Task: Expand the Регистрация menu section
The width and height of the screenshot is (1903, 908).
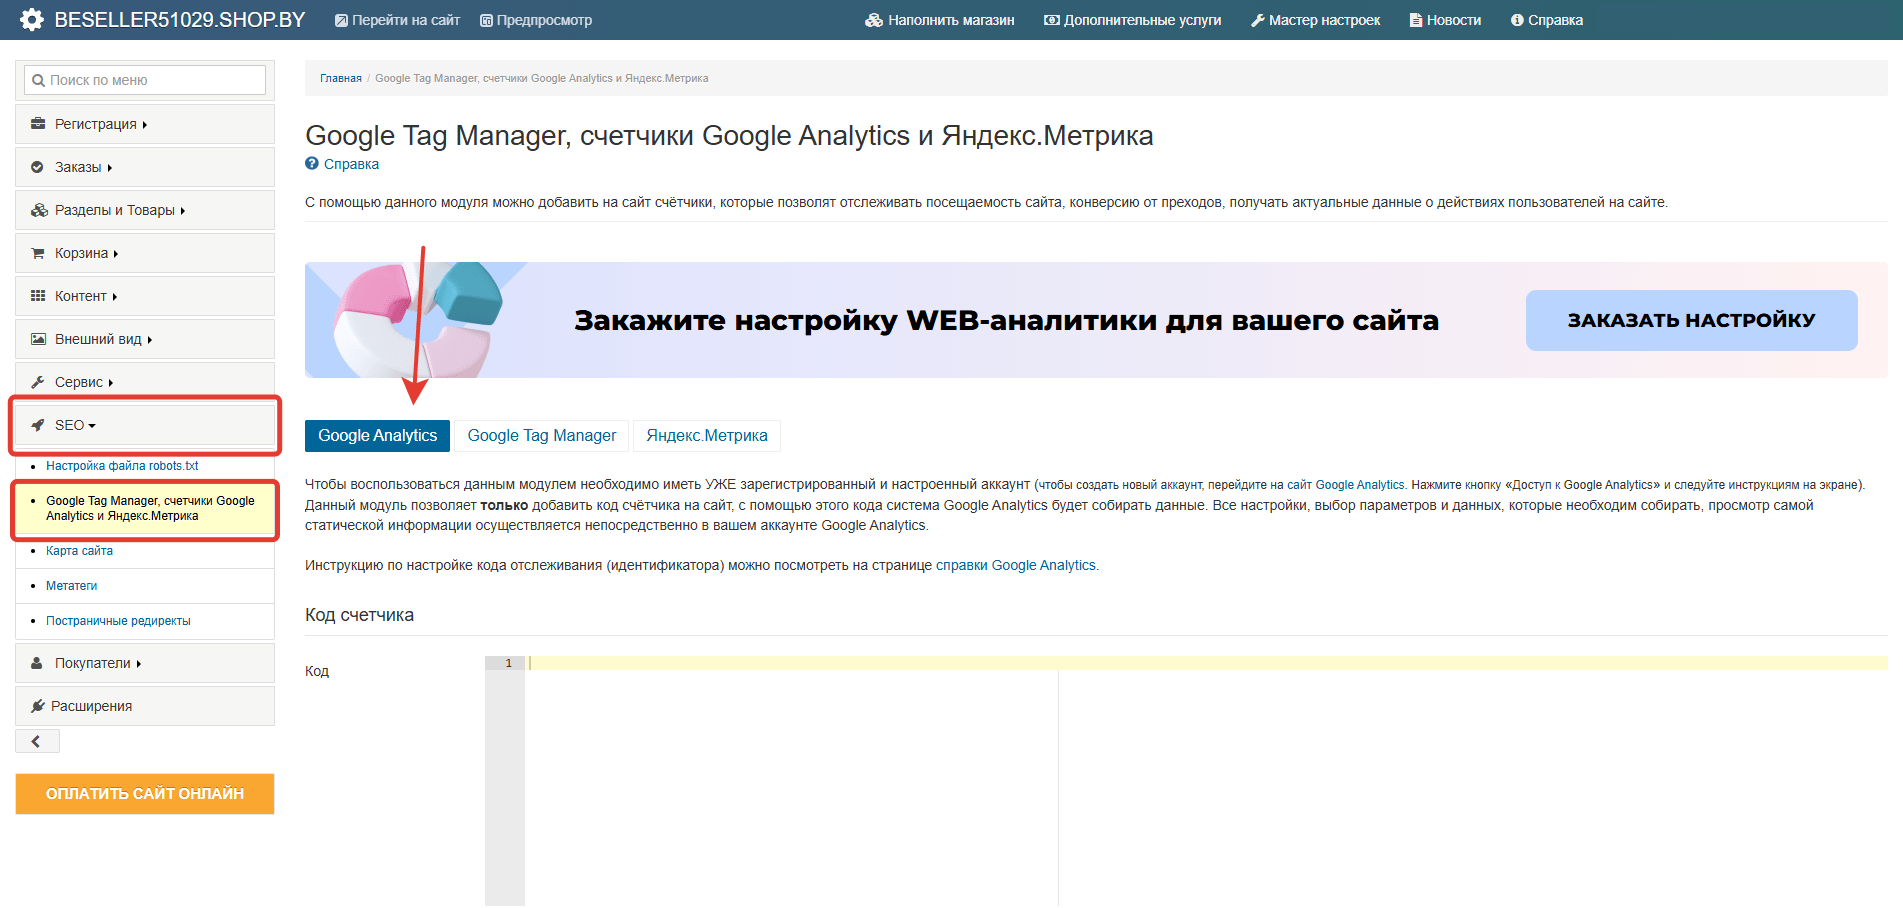Action: 96,124
